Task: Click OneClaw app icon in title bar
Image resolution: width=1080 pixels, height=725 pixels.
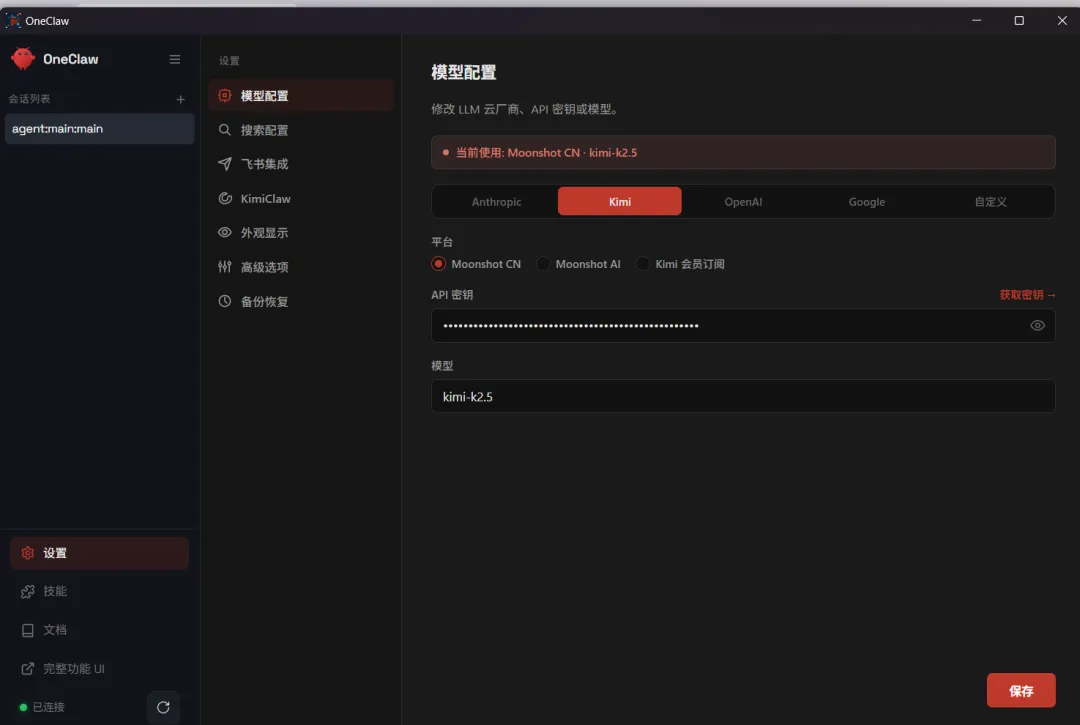Action: pos(12,21)
